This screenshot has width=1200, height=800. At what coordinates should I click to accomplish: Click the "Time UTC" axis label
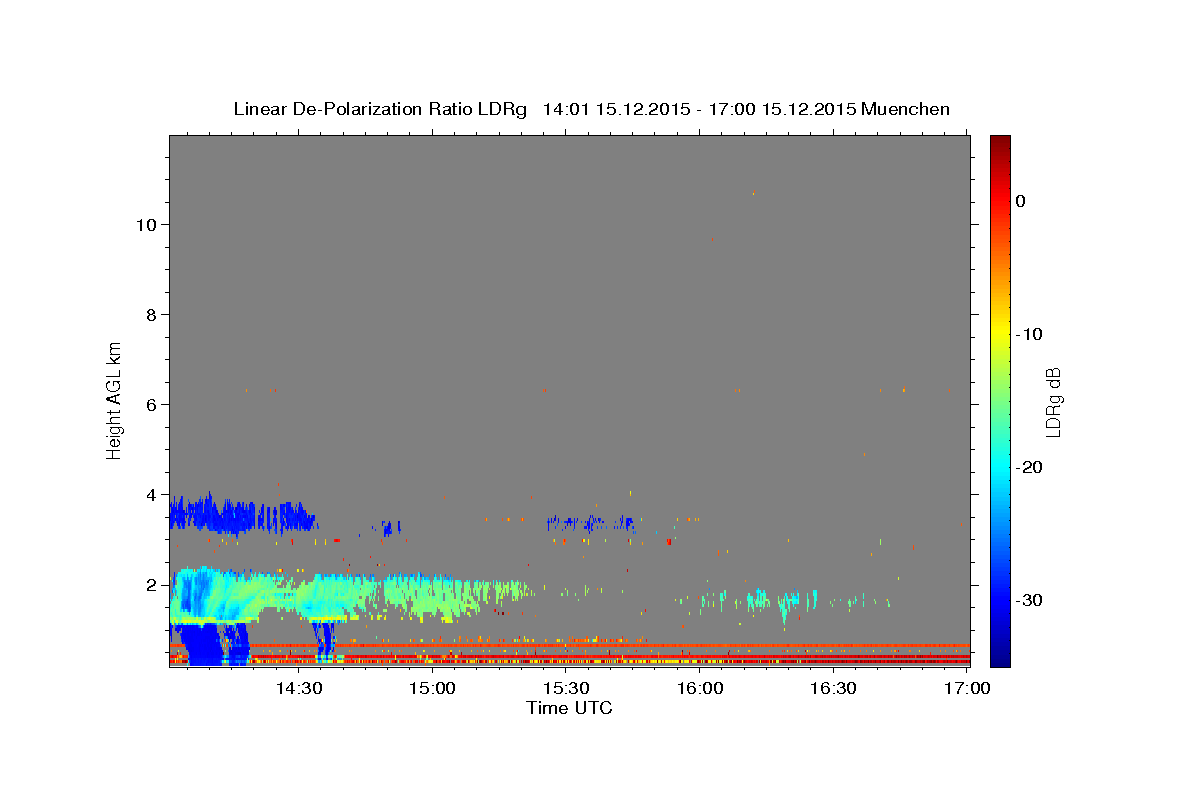click(x=569, y=708)
